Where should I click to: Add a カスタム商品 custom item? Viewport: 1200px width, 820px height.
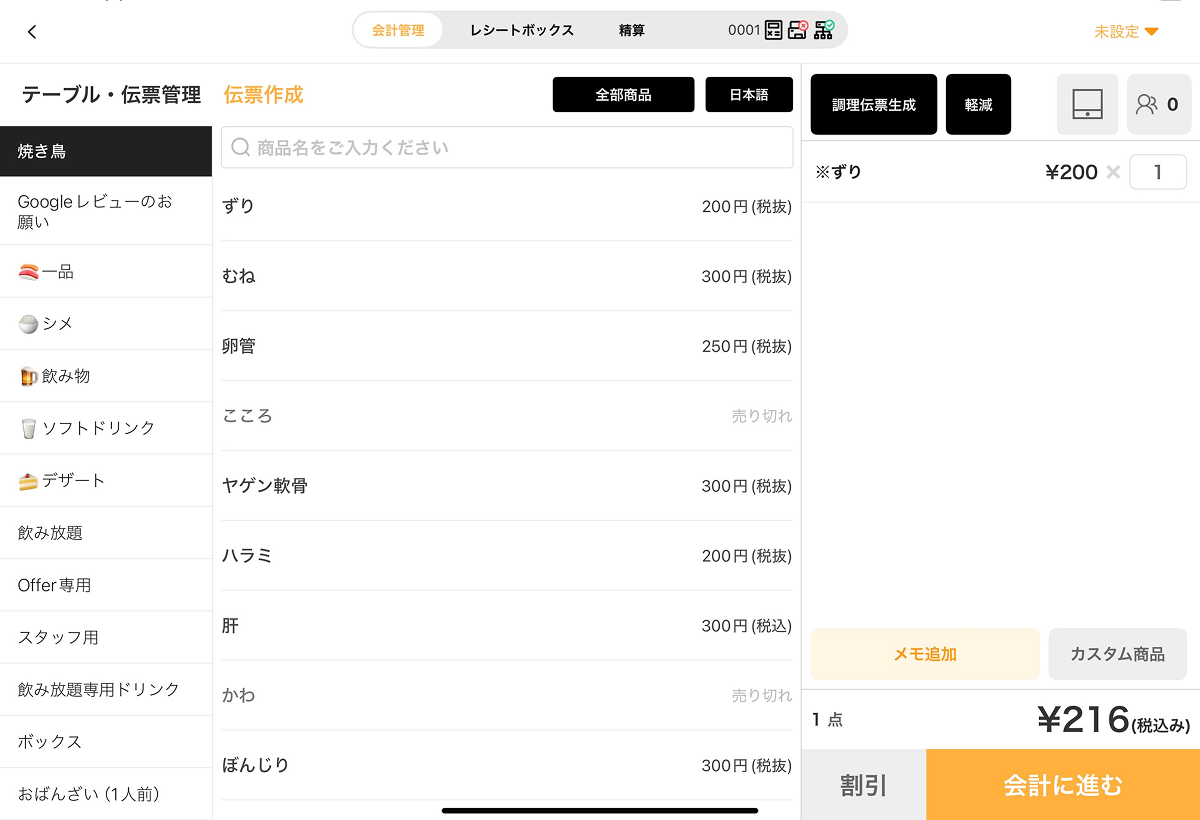point(1117,654)
